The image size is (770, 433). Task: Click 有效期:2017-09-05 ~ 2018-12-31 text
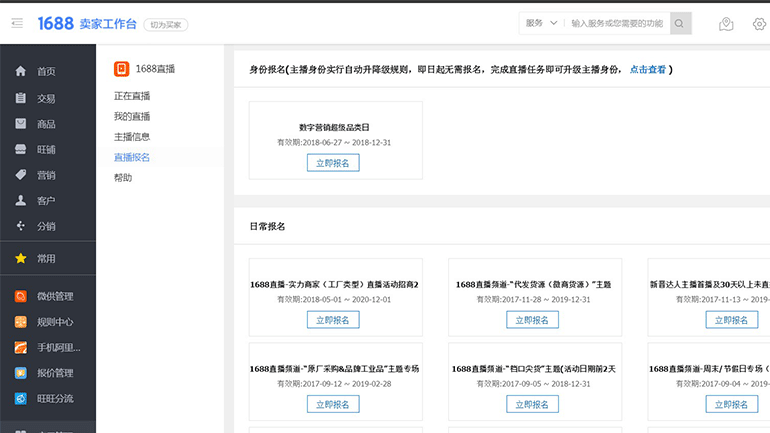533,384
